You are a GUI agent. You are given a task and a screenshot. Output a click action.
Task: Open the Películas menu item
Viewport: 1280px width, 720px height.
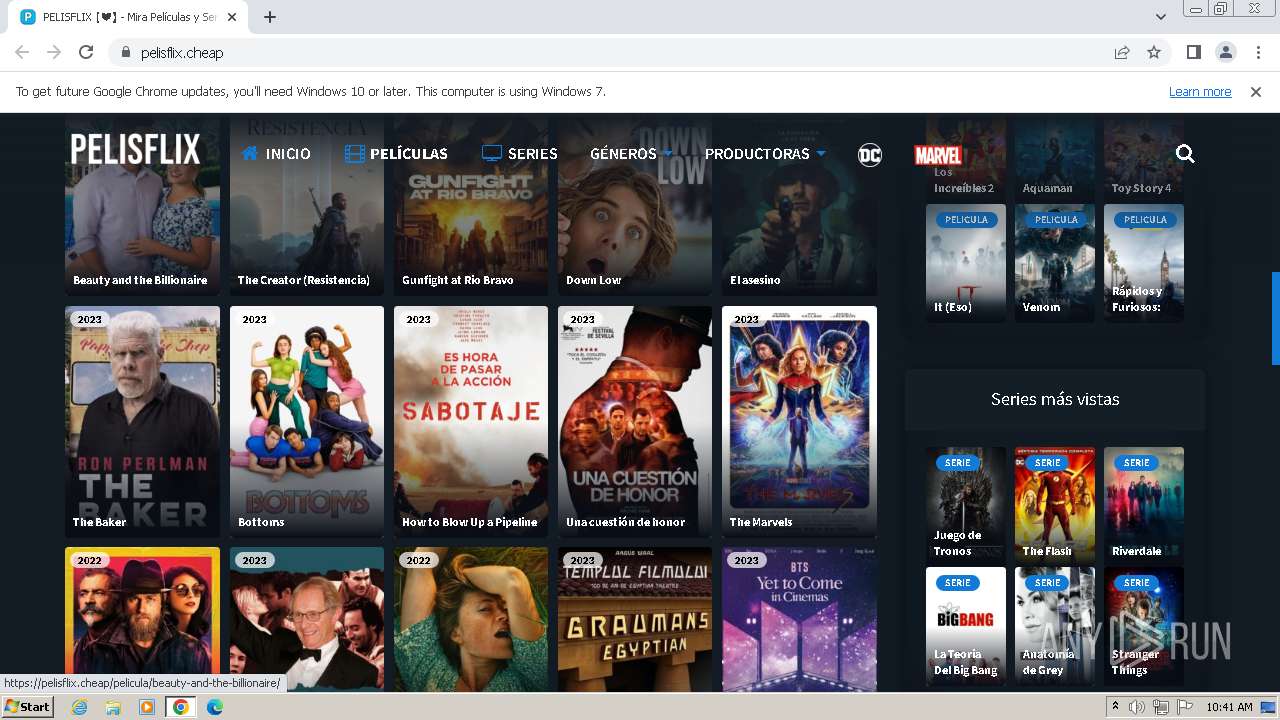coord(396,154)
